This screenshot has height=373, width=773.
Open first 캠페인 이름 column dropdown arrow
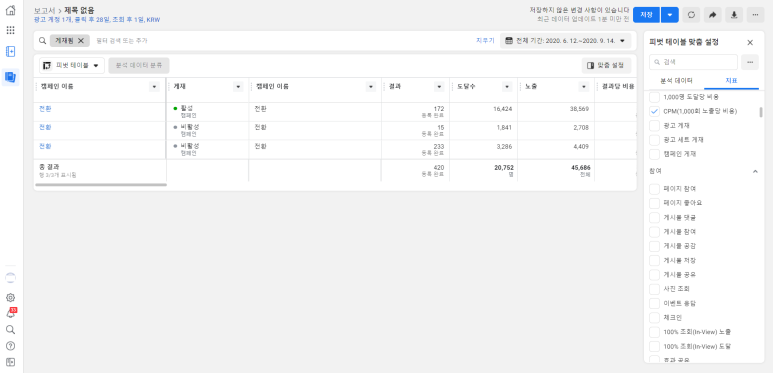(x=154, y=87)
